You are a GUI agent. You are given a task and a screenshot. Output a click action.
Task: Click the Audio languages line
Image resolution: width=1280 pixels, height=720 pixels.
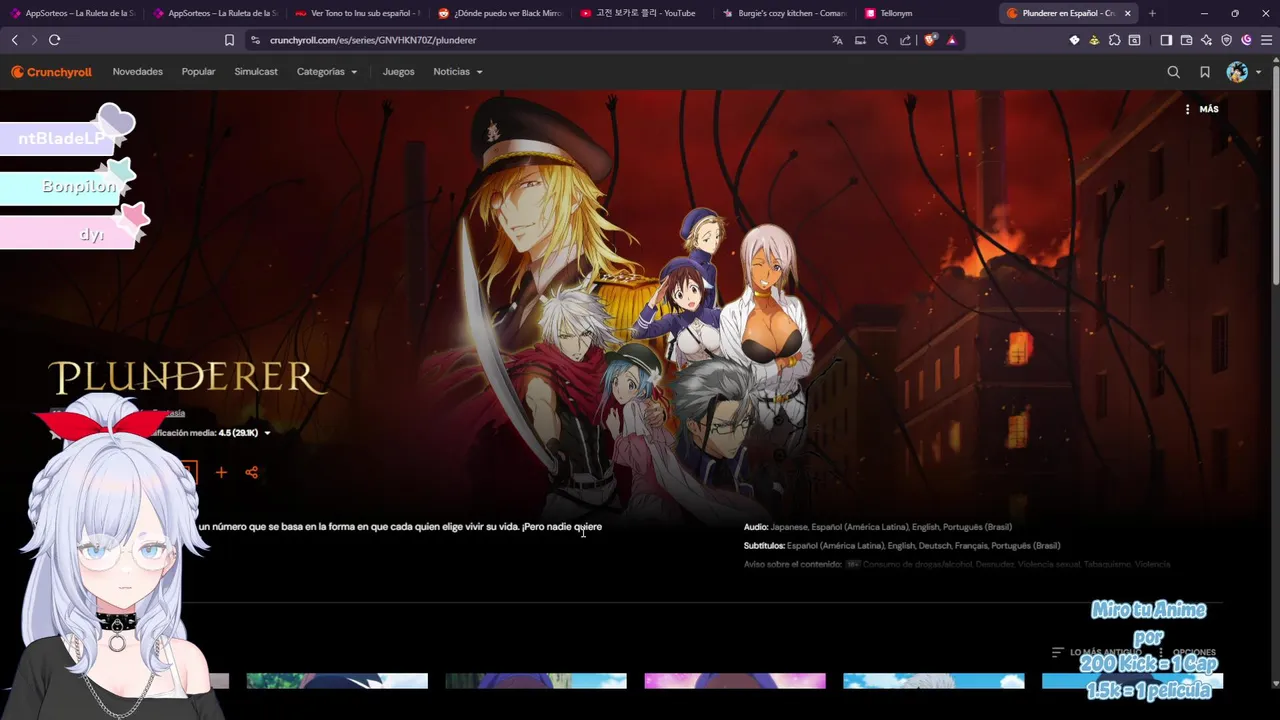click(878, 527)
